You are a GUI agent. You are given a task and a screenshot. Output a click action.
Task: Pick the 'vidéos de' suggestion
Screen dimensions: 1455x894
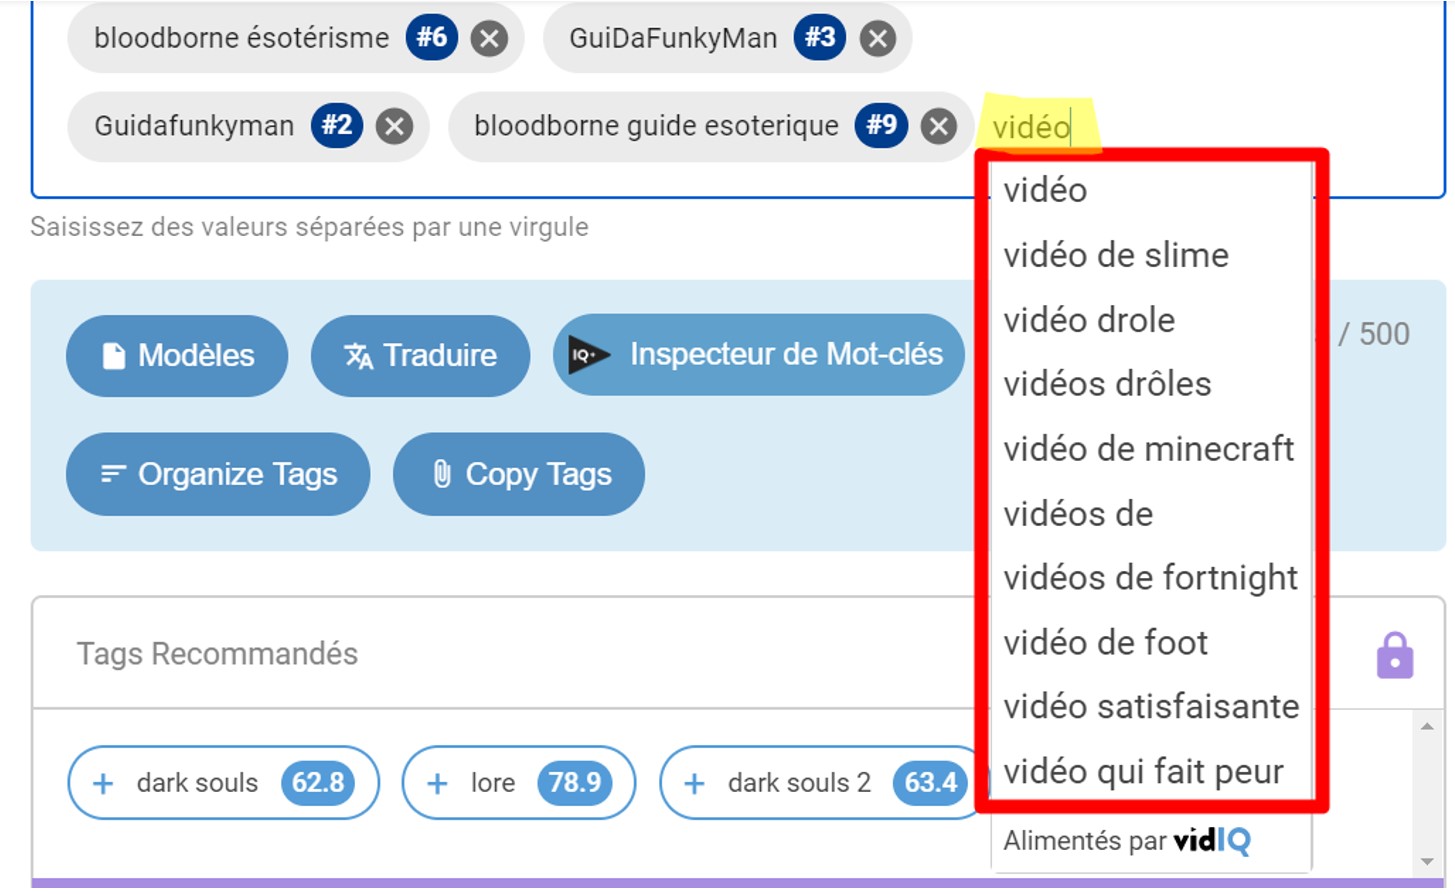[x=1150, y=514]
